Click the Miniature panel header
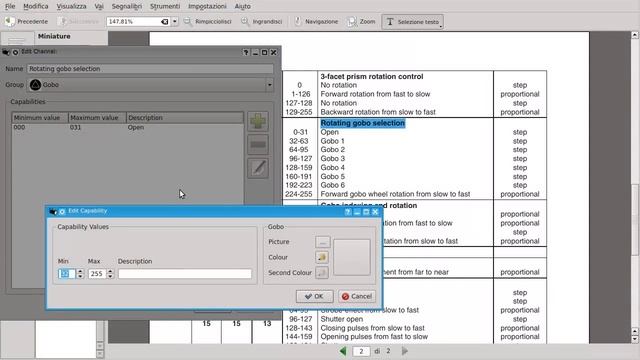Screen dimensions: 640x360 point(54,36)
